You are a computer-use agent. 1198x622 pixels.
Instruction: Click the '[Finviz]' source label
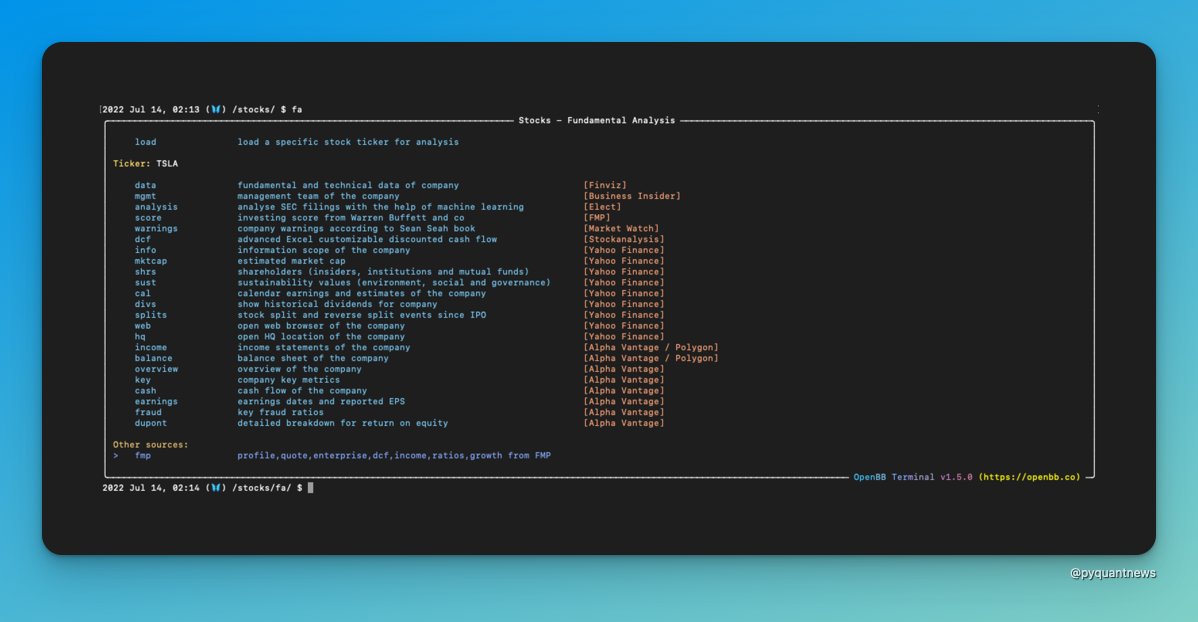click(605, 185)
